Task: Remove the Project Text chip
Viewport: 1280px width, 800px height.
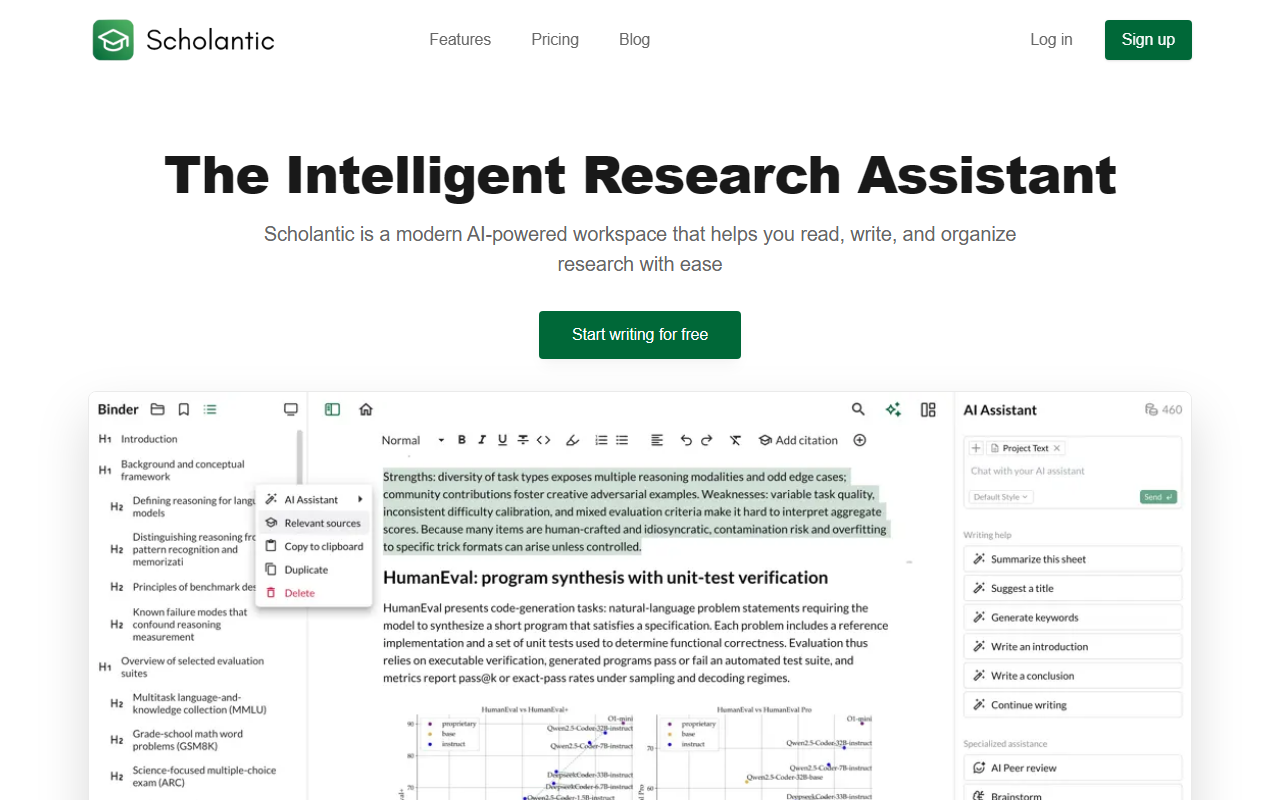Action: point(1057,448)
